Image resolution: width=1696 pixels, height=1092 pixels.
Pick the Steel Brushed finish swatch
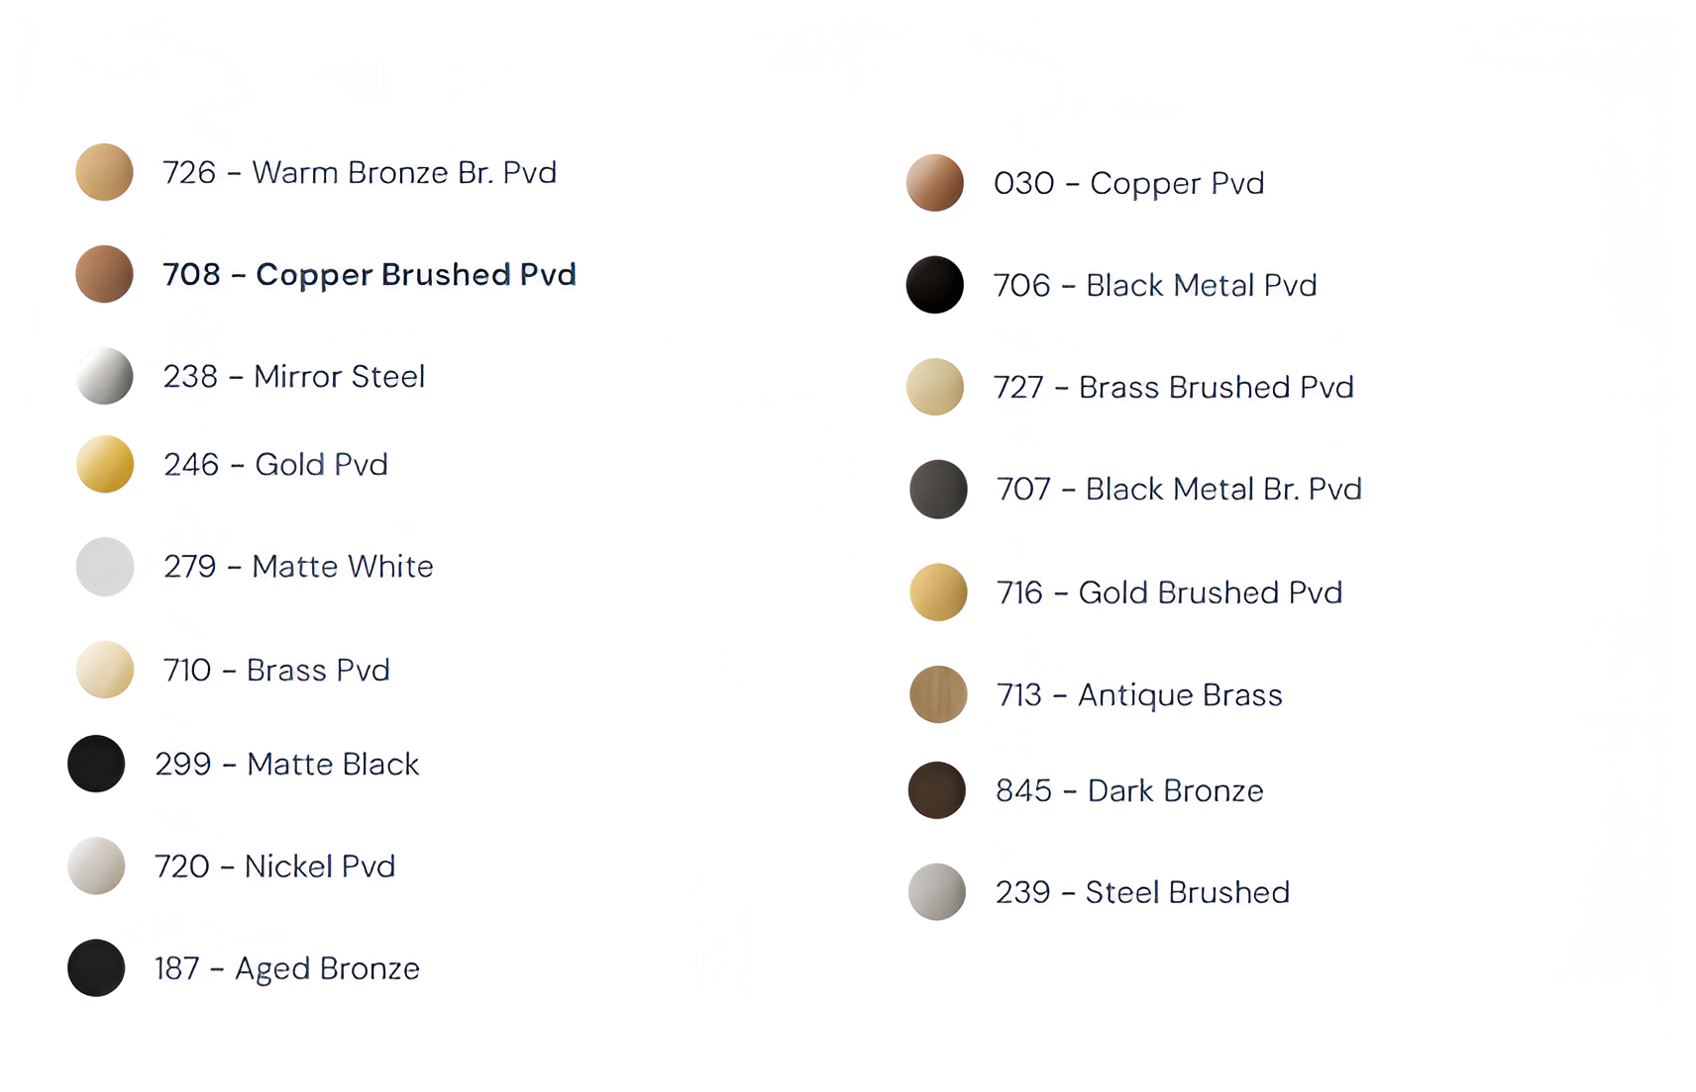pos(937,892)
